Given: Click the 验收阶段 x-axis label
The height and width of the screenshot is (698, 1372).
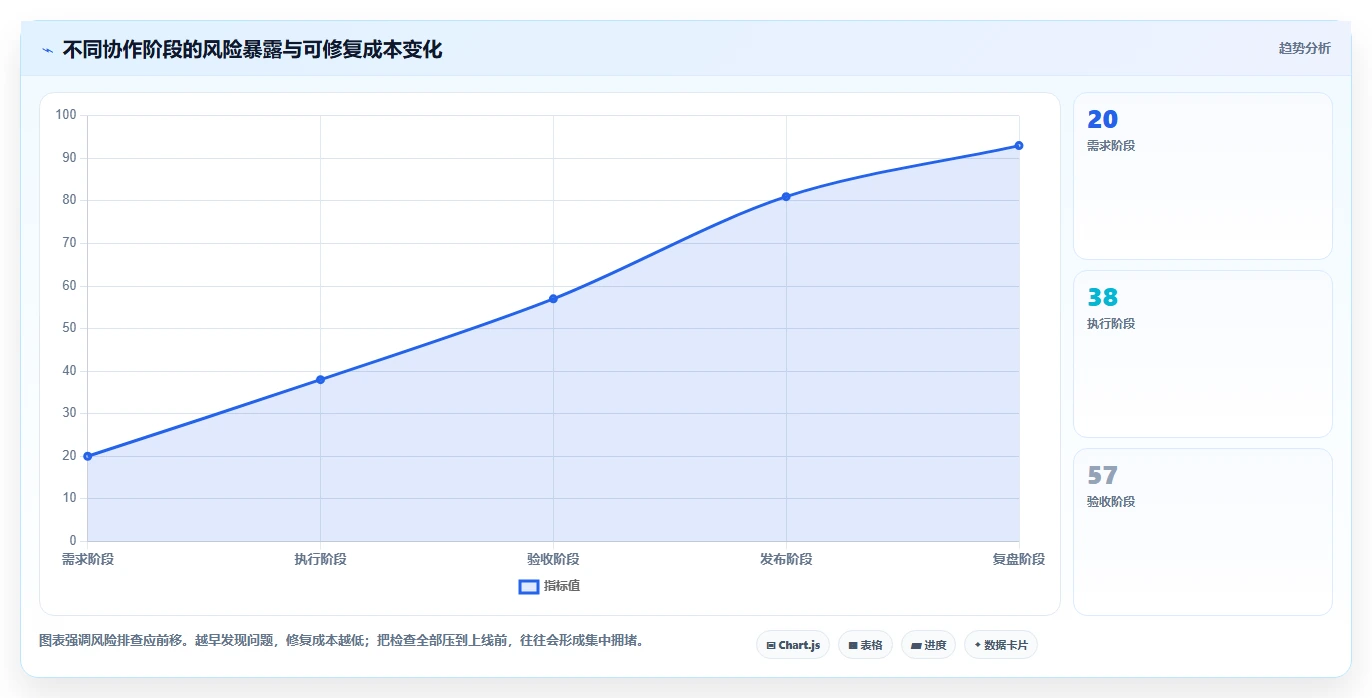Looking at the screenshot, I should tap(553, 559).
